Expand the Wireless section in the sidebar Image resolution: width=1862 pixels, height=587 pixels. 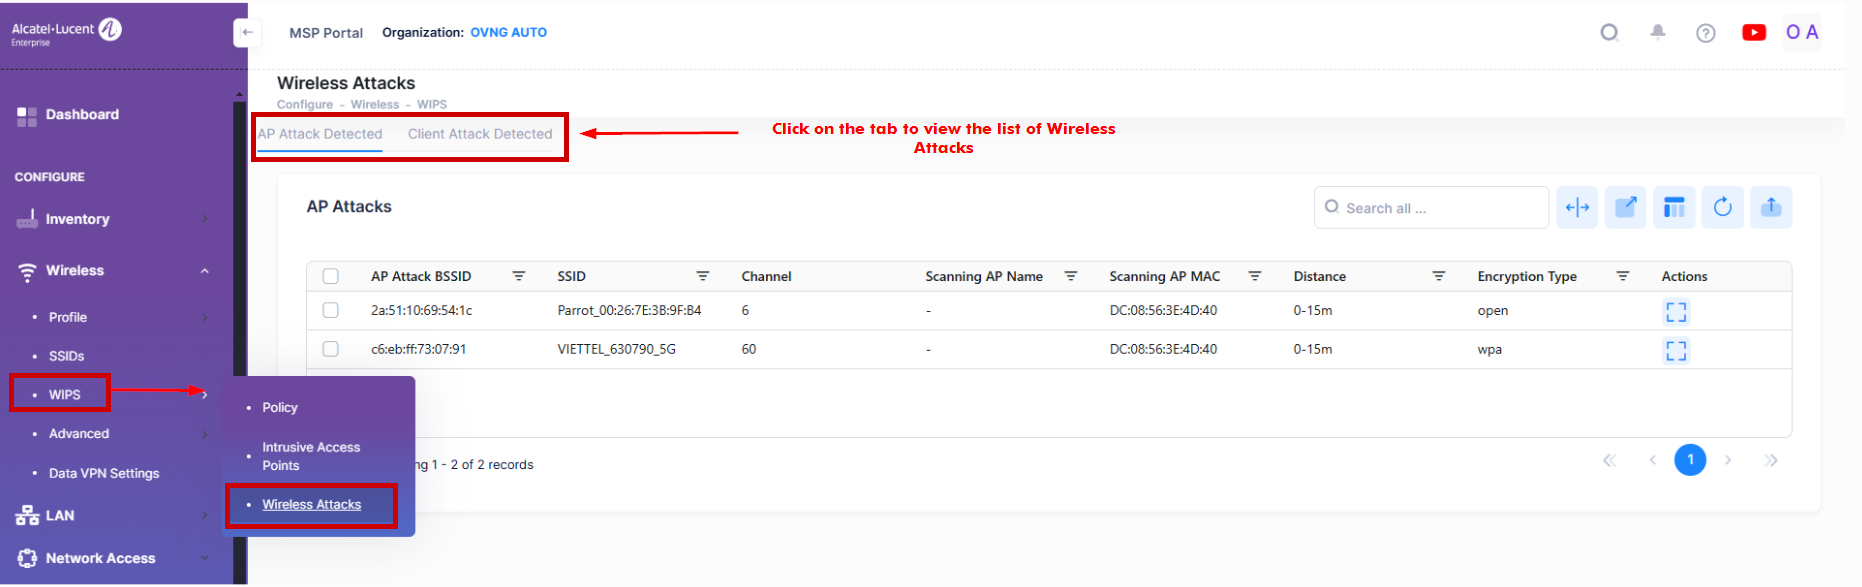click(75, 270)
